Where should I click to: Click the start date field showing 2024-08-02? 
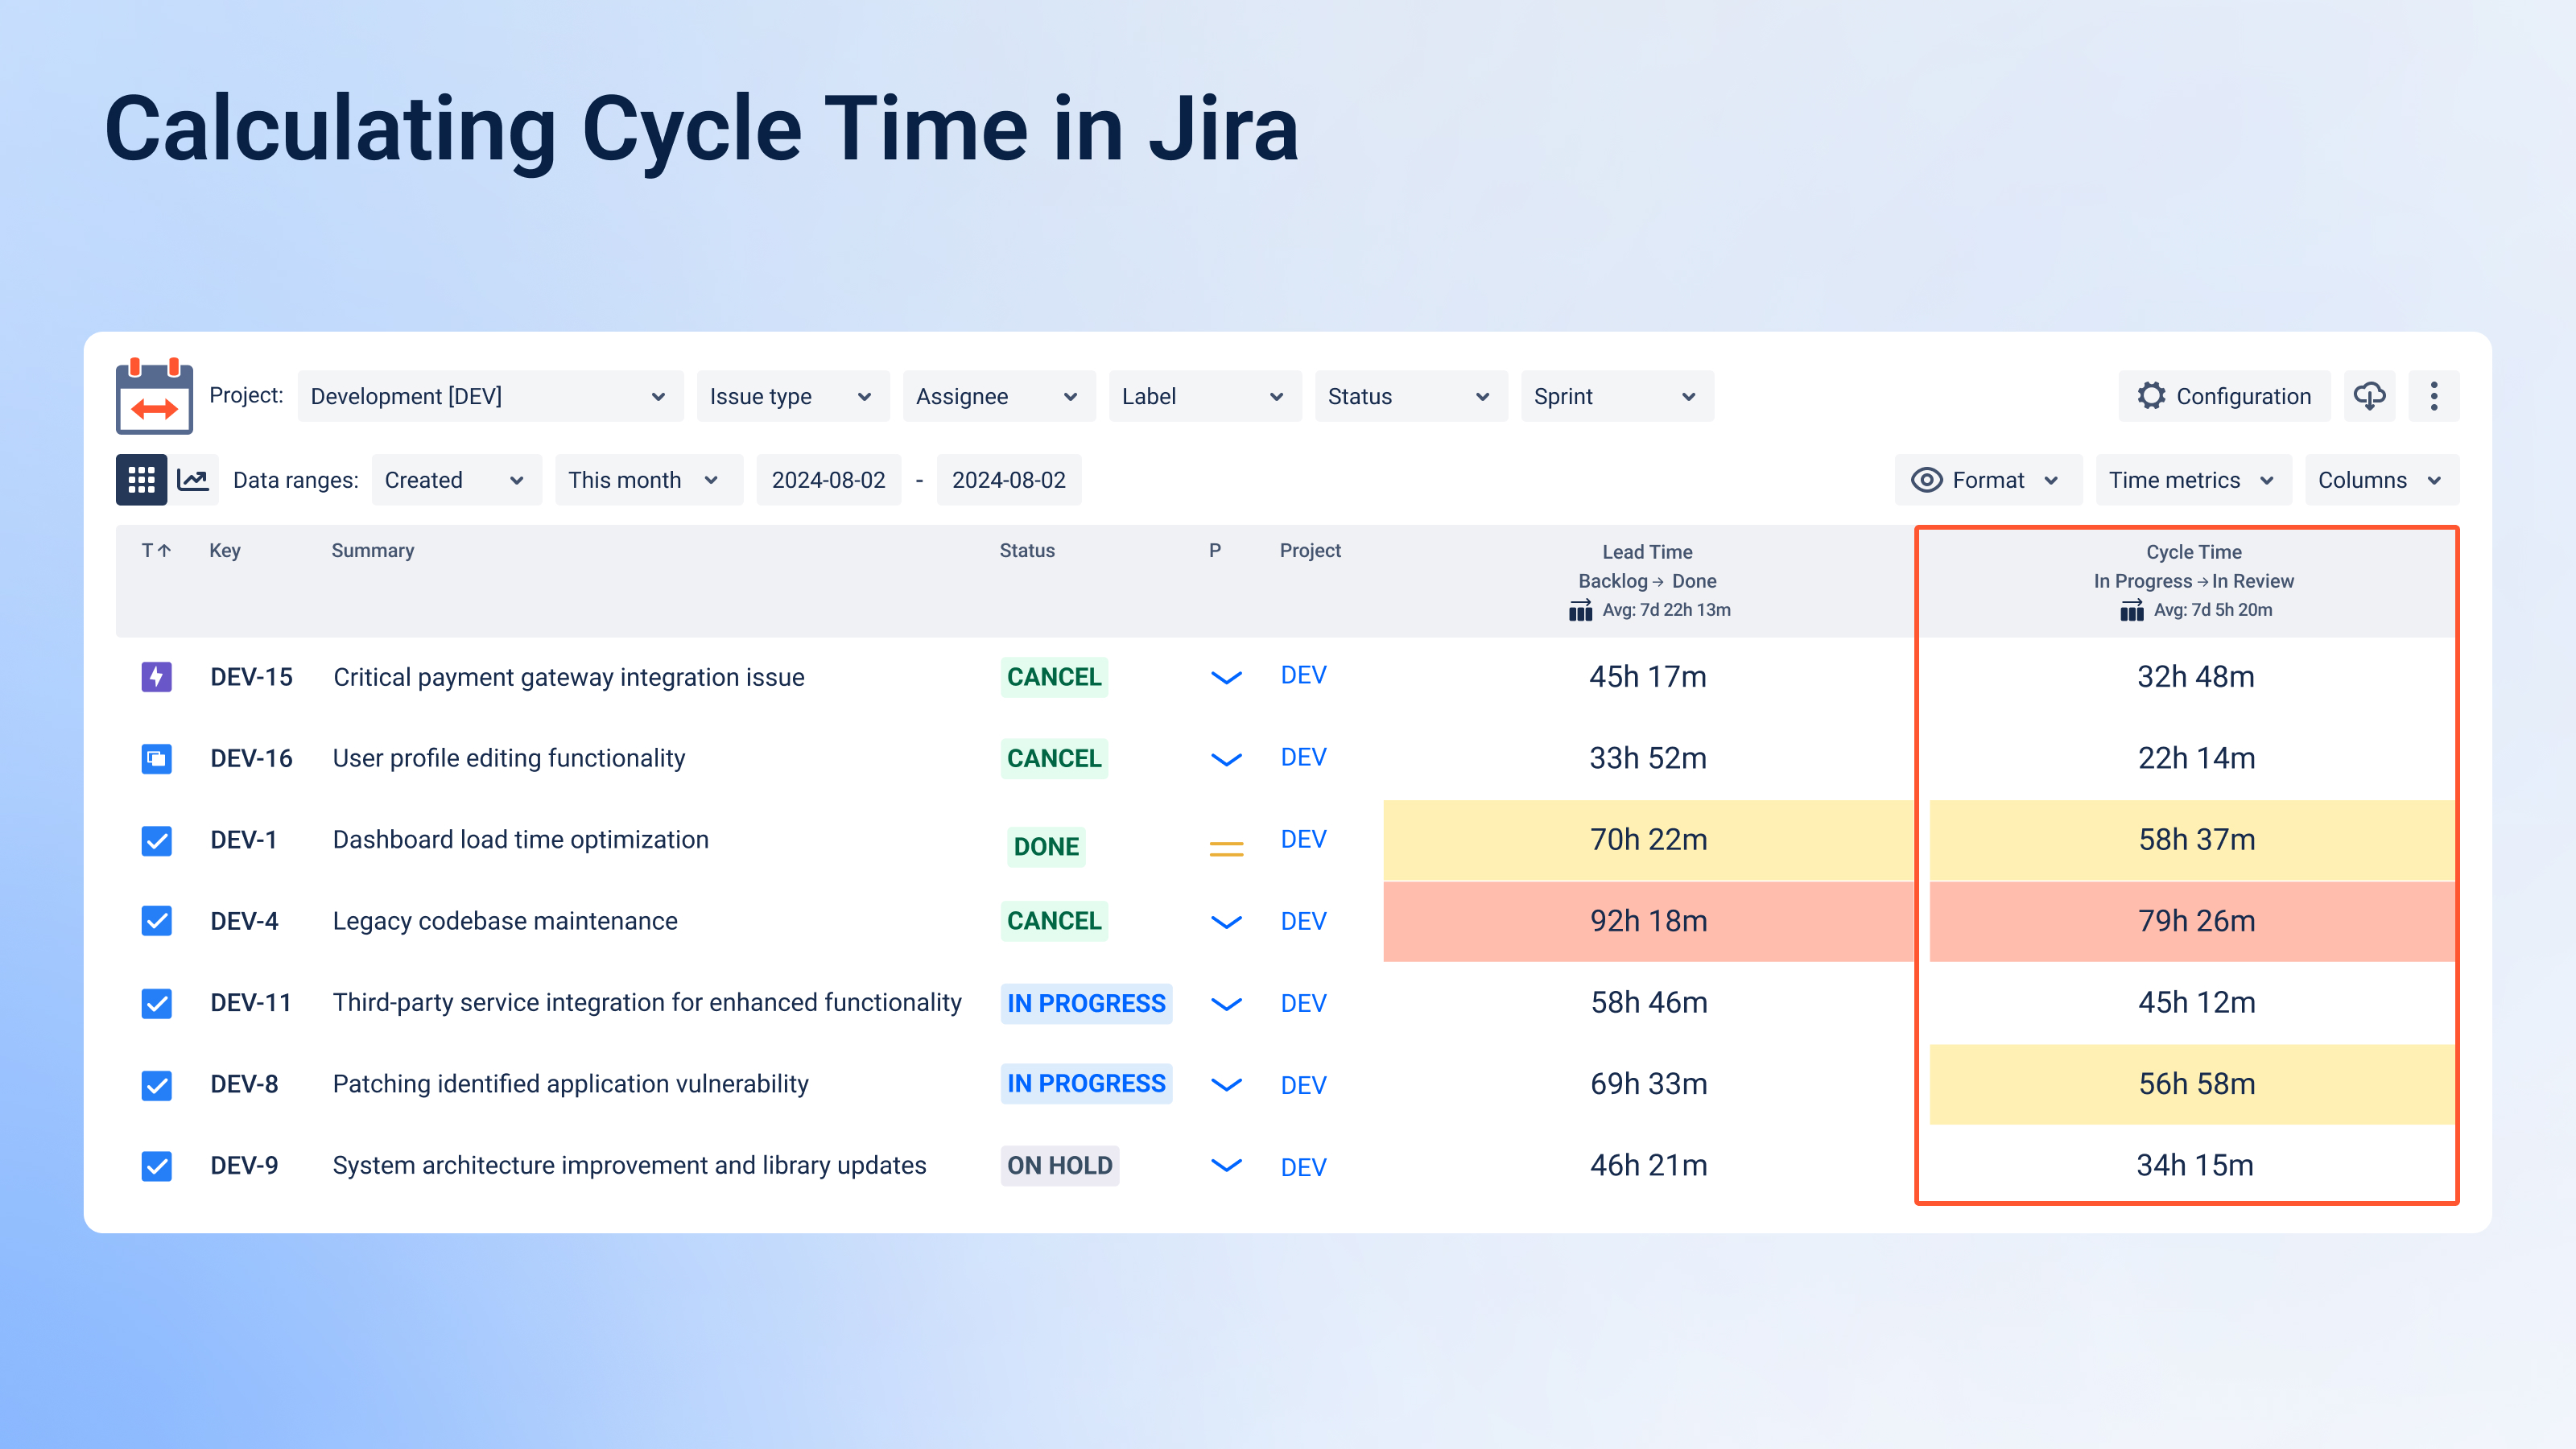pyautogui.click(x=829, y=479)
